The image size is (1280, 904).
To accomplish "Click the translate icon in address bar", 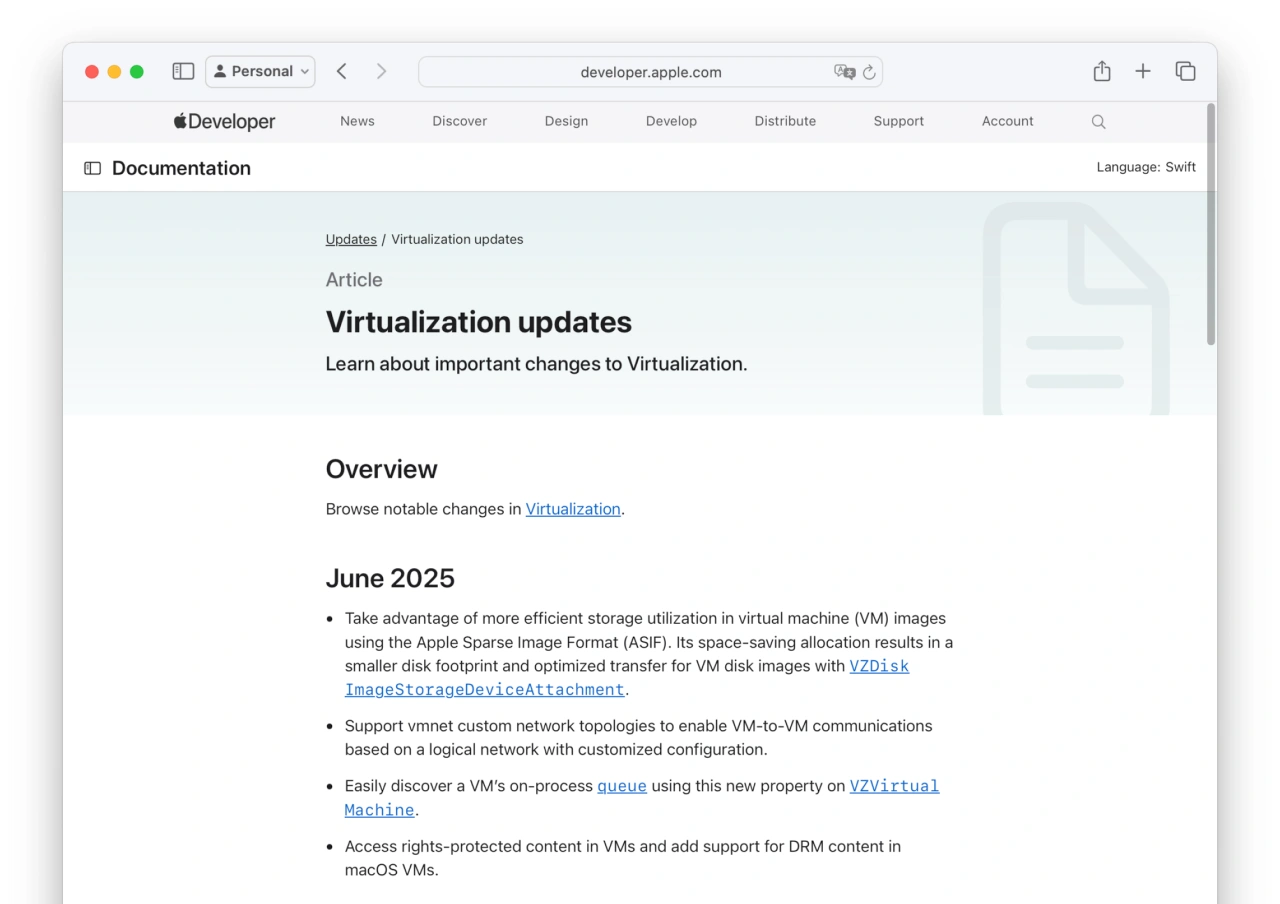I will tap(844, 72).
